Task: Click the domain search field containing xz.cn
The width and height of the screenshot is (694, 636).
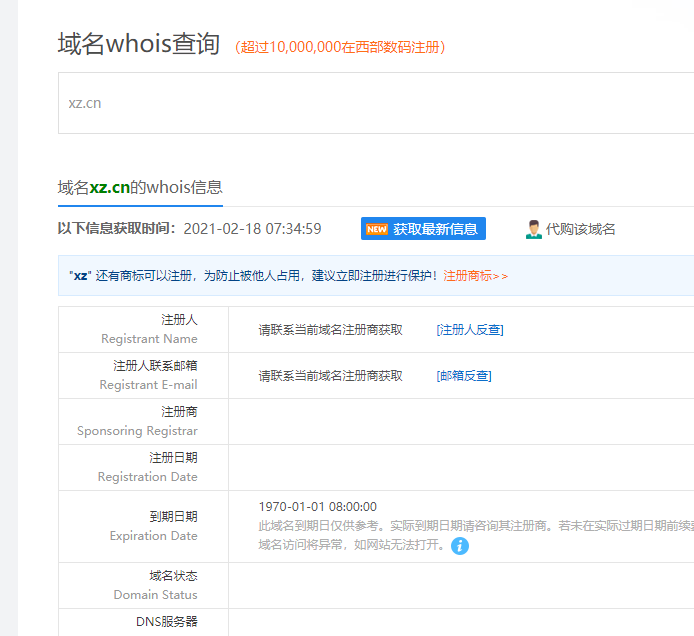Action: (x=376, y=103)
